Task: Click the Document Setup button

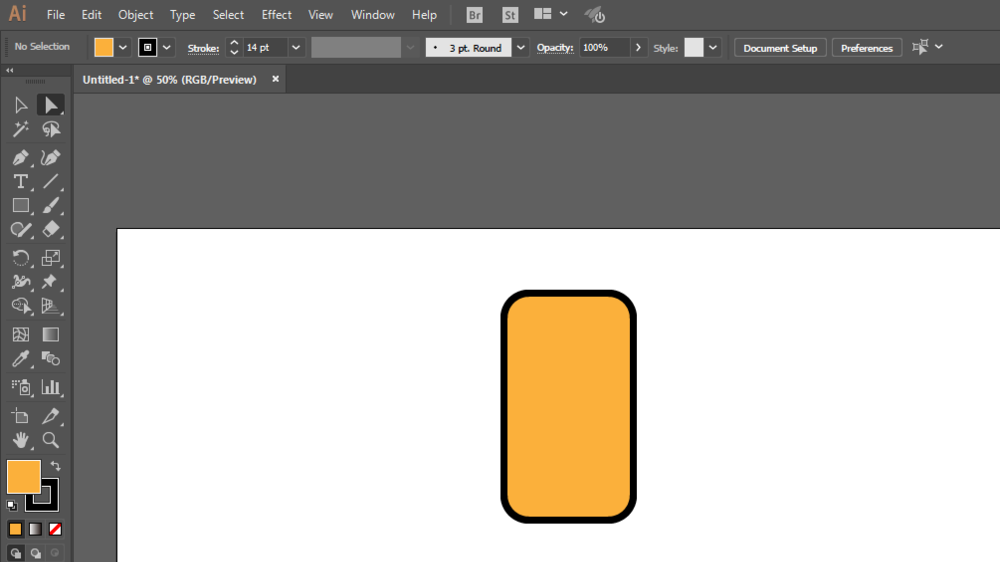Action: pos(780,48)
